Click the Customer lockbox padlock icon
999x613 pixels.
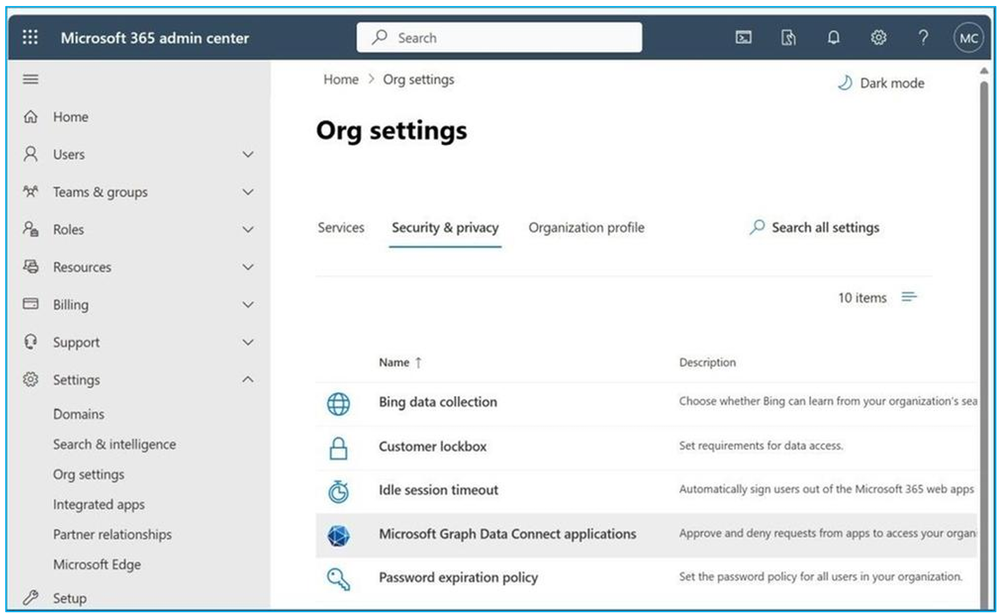(x=338, y=449)
